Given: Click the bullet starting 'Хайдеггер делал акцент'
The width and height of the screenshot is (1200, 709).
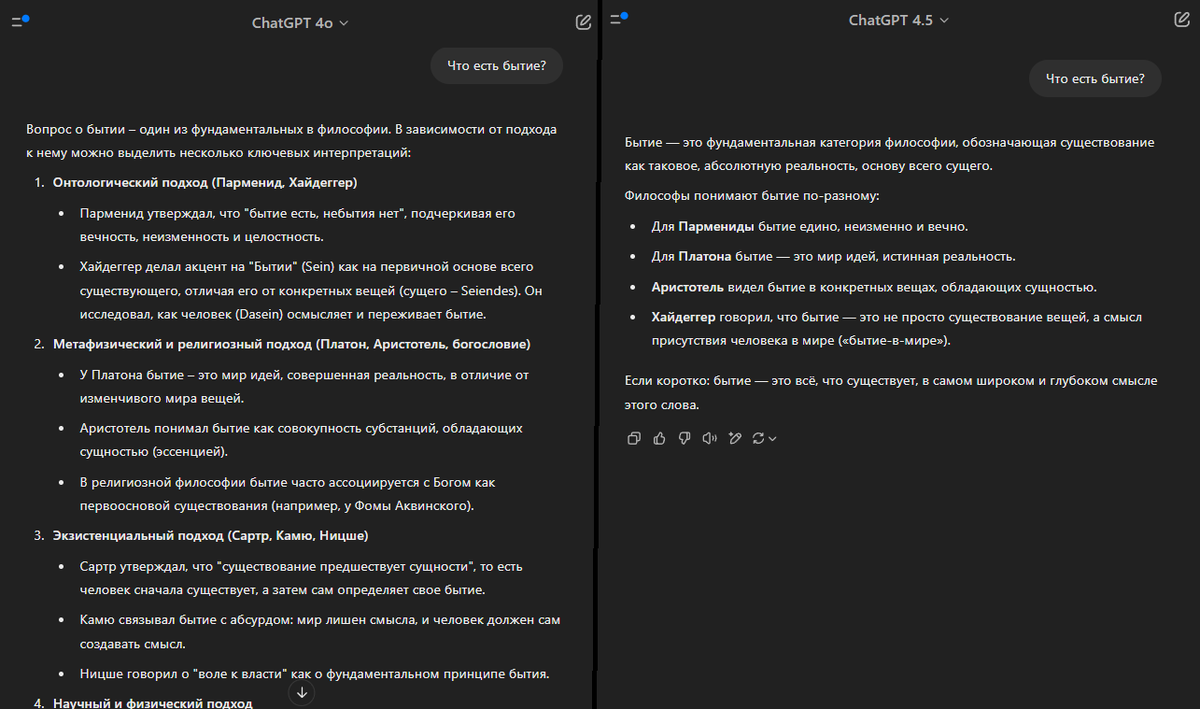Looking at the screenshot, I should [x=313, y=291].
